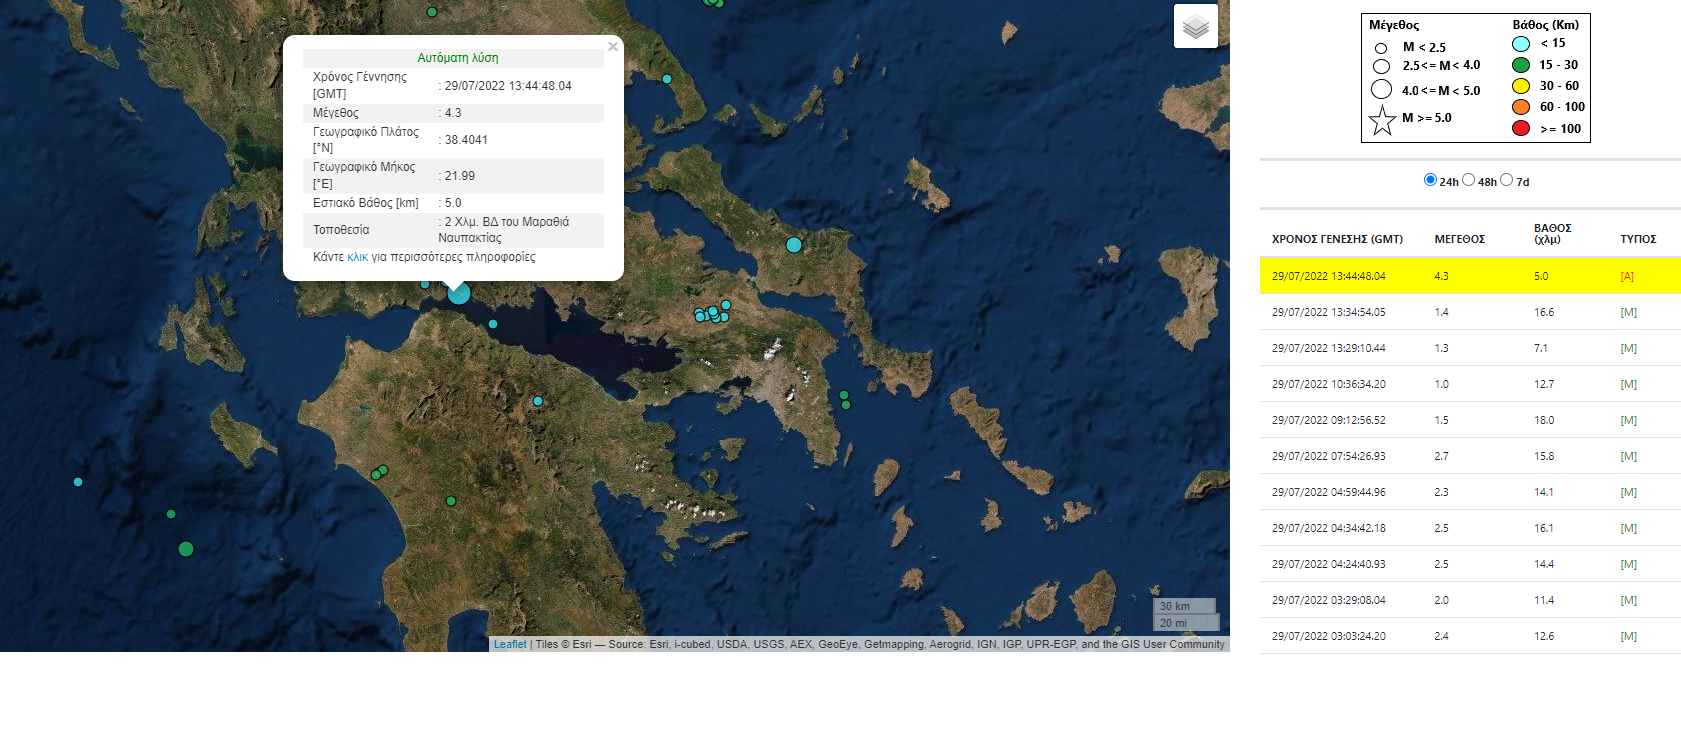Select the cyan marker just below the popup window

[x=493, y=324]
